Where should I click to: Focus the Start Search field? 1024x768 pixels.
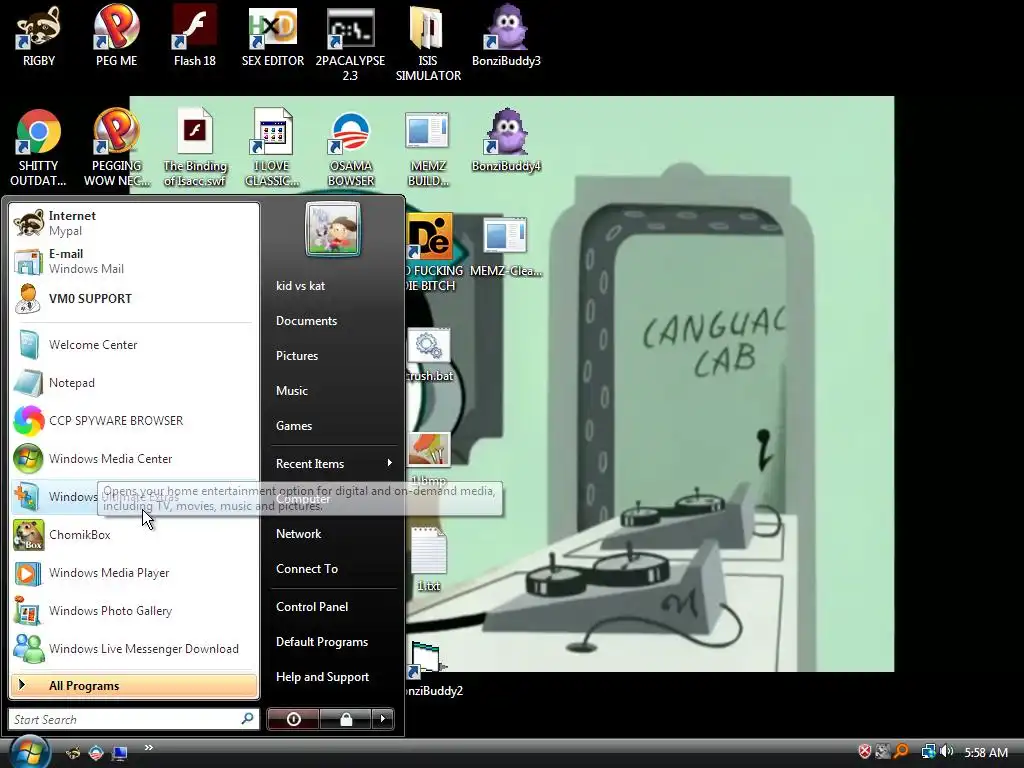tap(133, 719)
